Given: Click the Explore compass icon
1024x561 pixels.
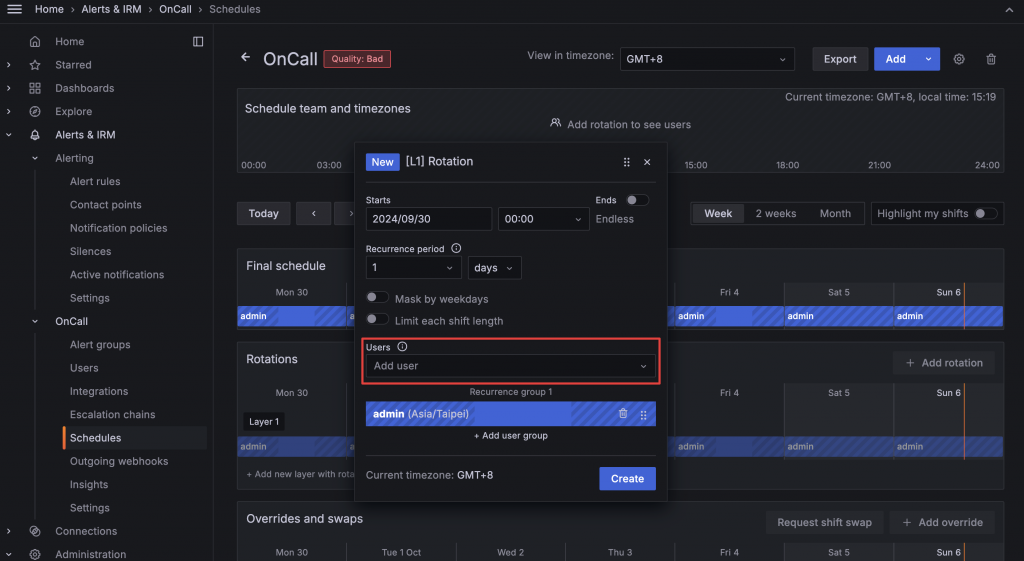Looking at the screenshot, I should click(35, 112).
